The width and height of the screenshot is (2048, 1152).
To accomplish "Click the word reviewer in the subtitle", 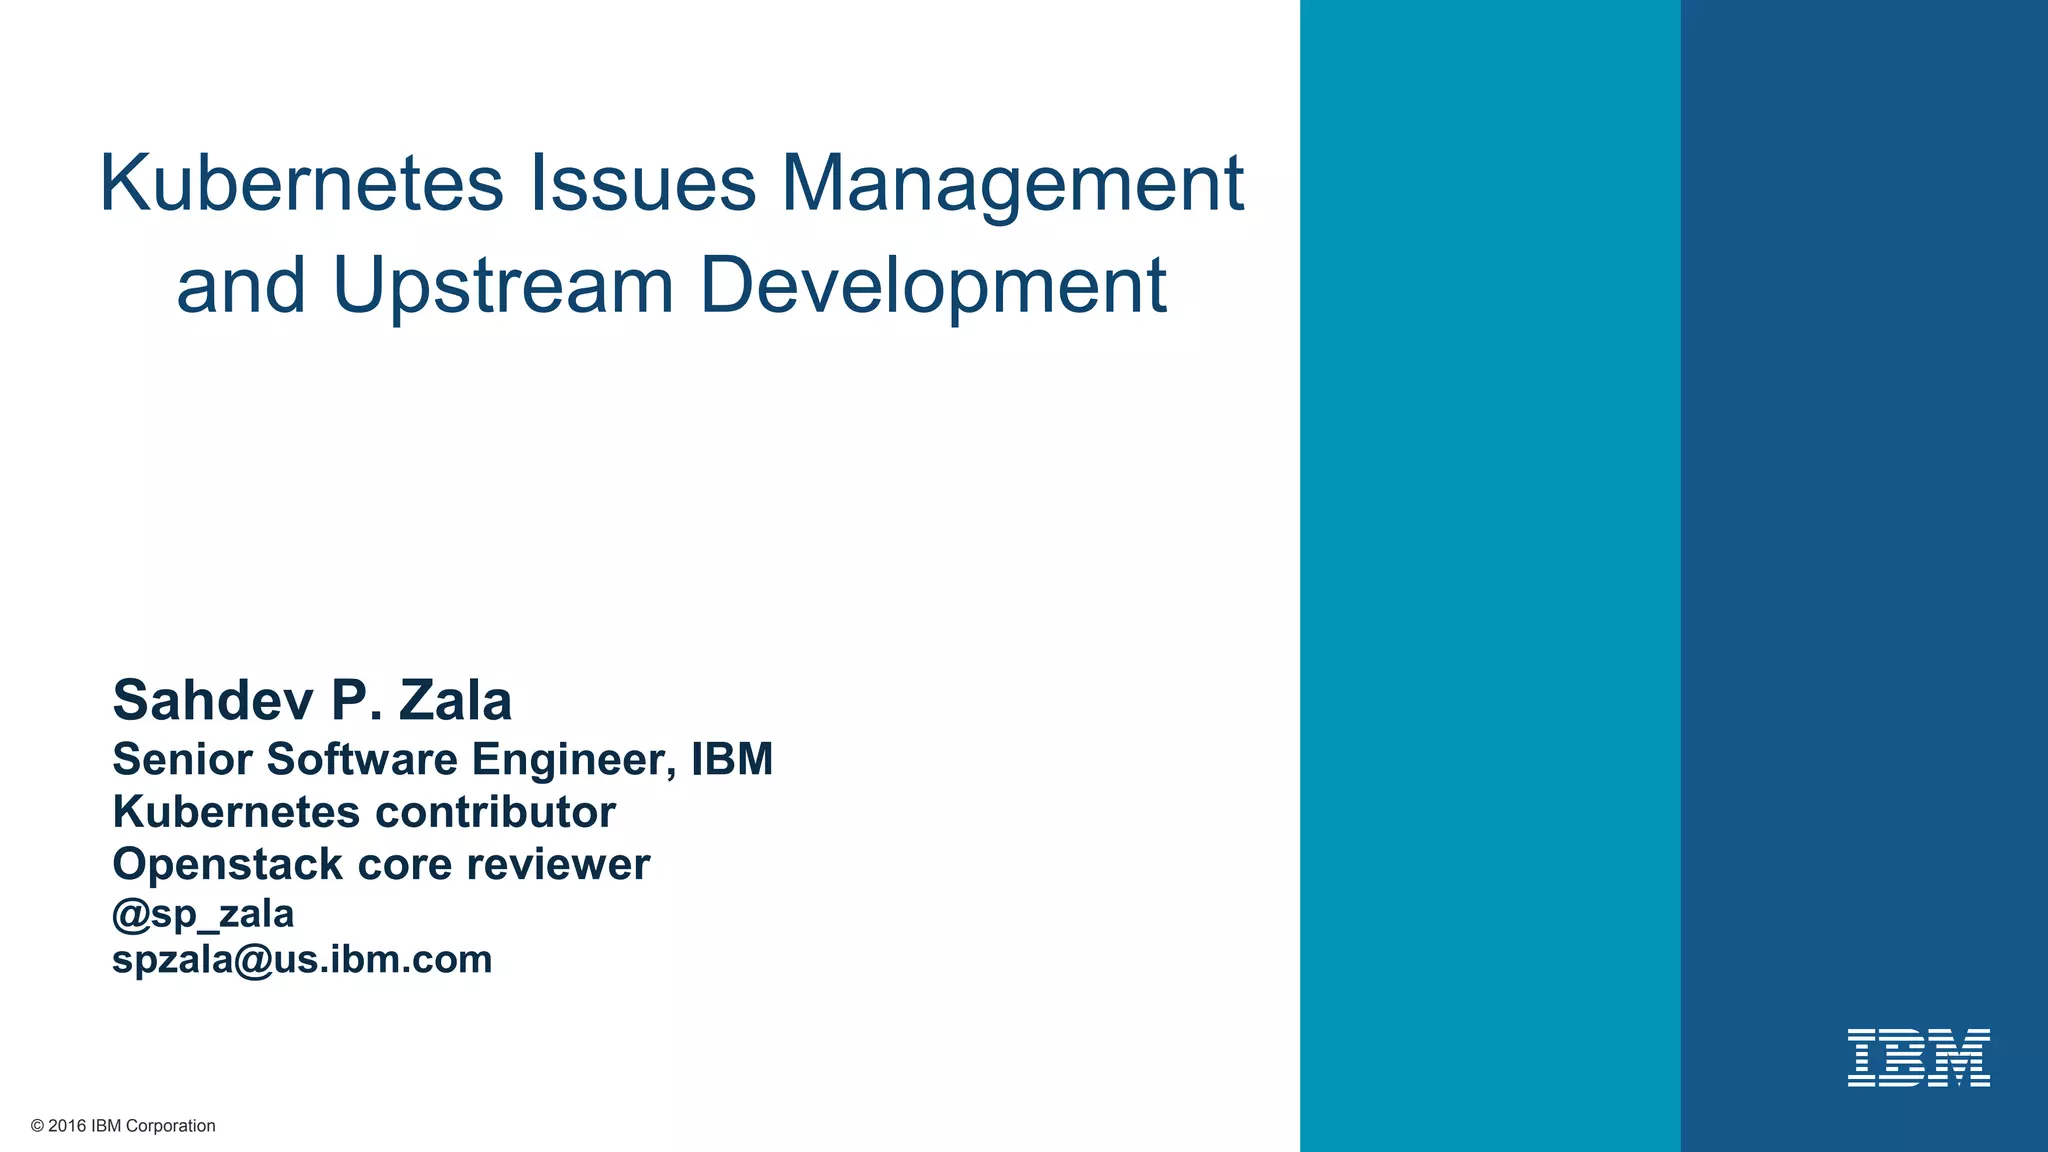I will 558,864.
